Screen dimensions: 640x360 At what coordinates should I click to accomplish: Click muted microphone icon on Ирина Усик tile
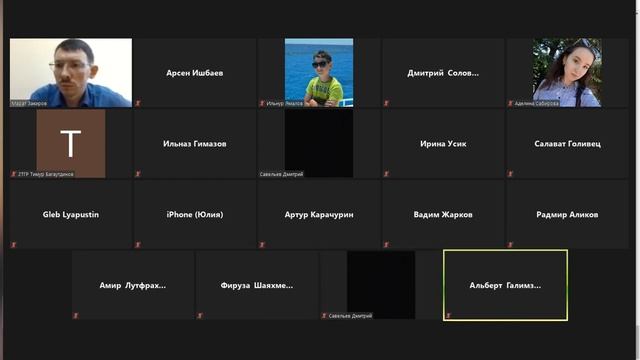[x=386, y=174]
